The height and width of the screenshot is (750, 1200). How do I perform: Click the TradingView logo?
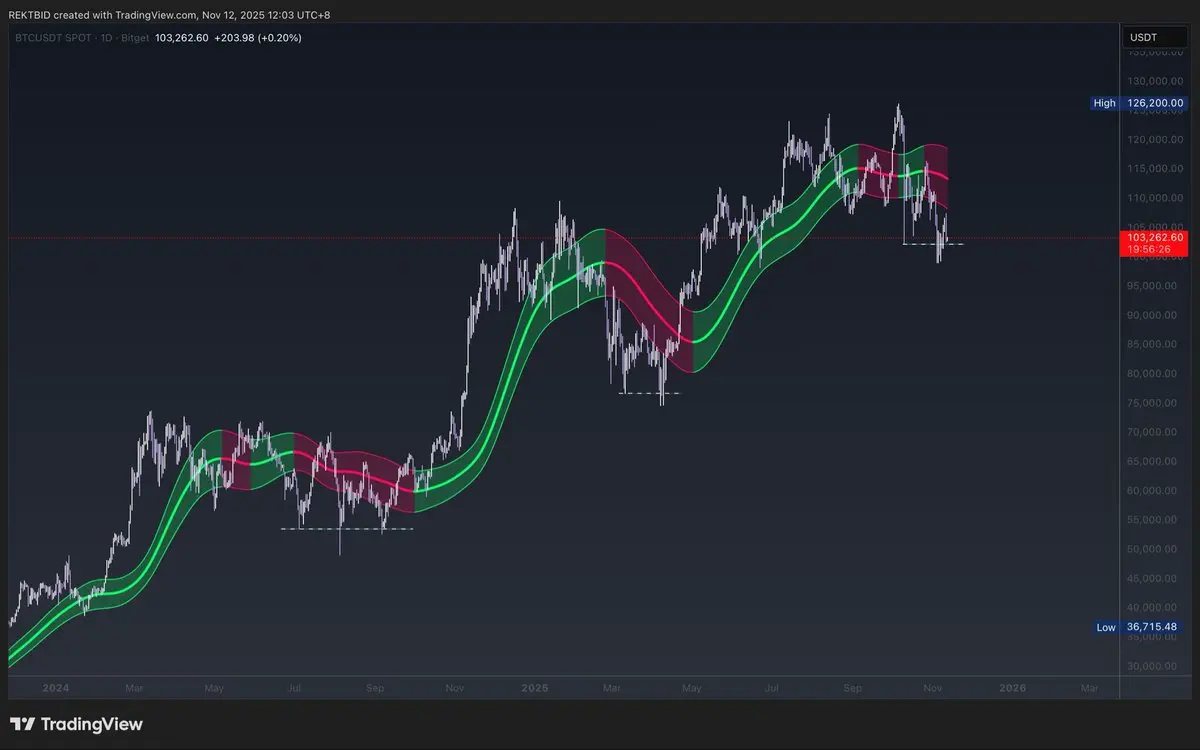[x=76, y=725]
